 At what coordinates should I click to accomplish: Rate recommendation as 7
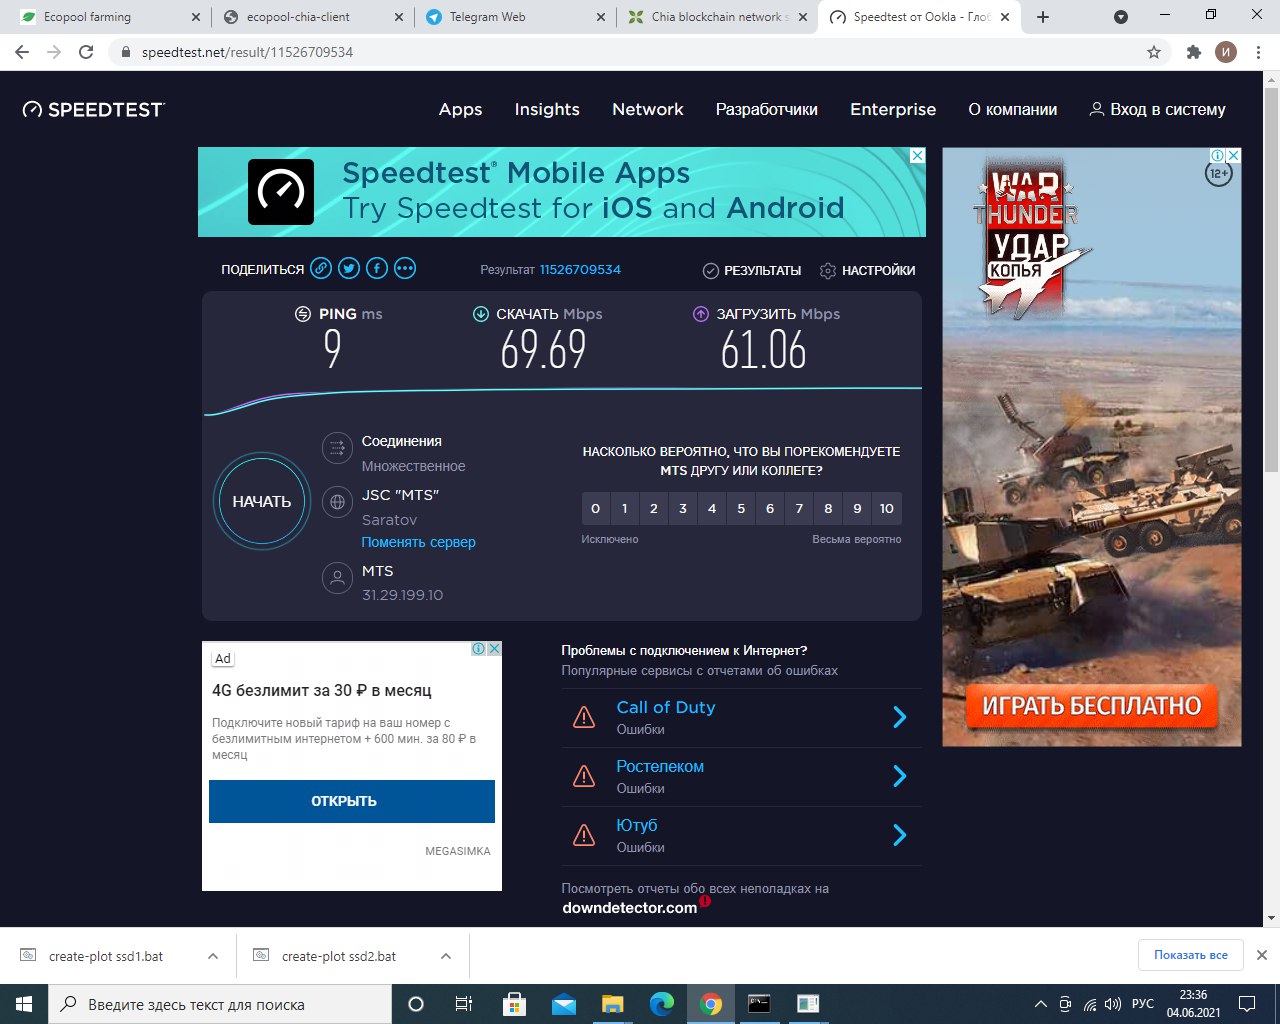point(799,508)
